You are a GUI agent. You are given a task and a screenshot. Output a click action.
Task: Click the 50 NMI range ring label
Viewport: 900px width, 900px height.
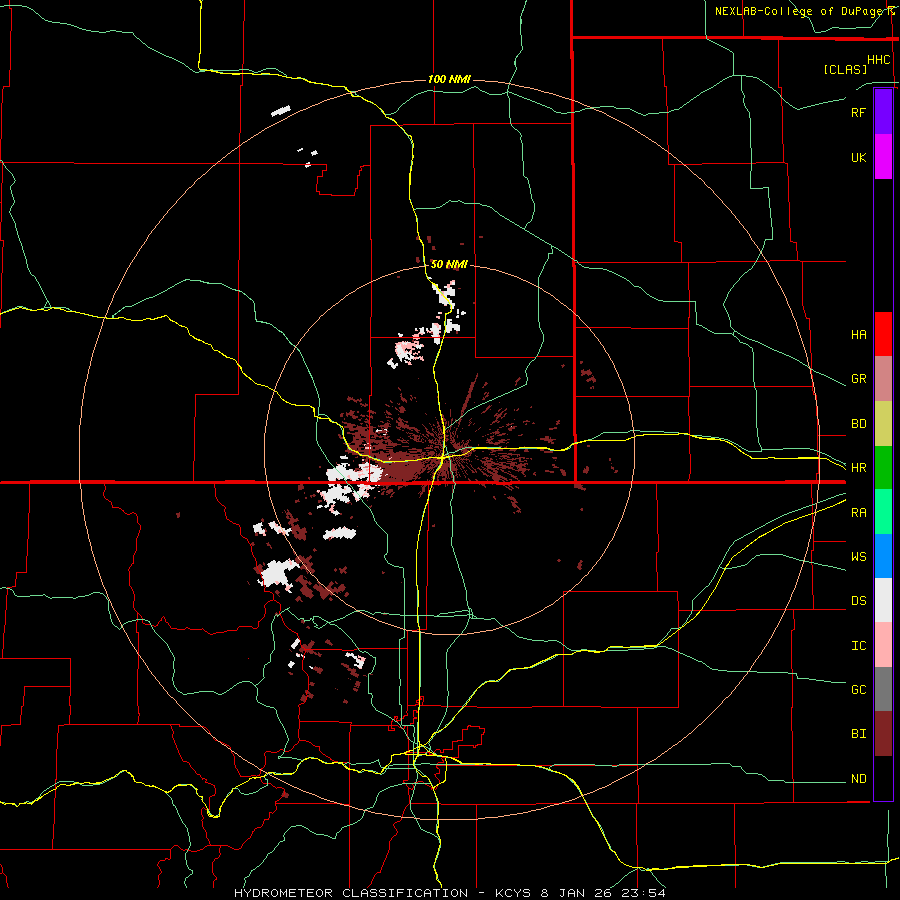coord(449,264)
